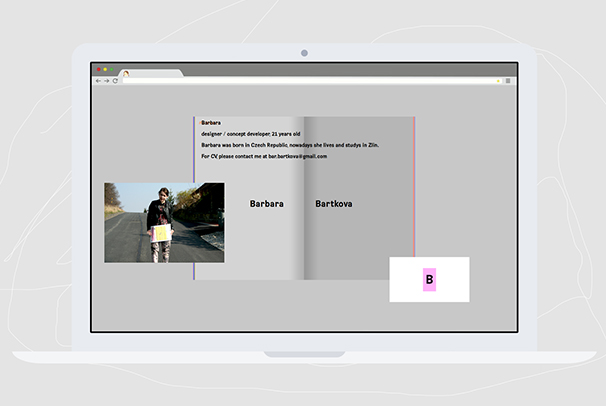Reload the page with the refresh icon
Image resolution: width=606 pixels, height=406 pixels.
(x=115, y=80)
